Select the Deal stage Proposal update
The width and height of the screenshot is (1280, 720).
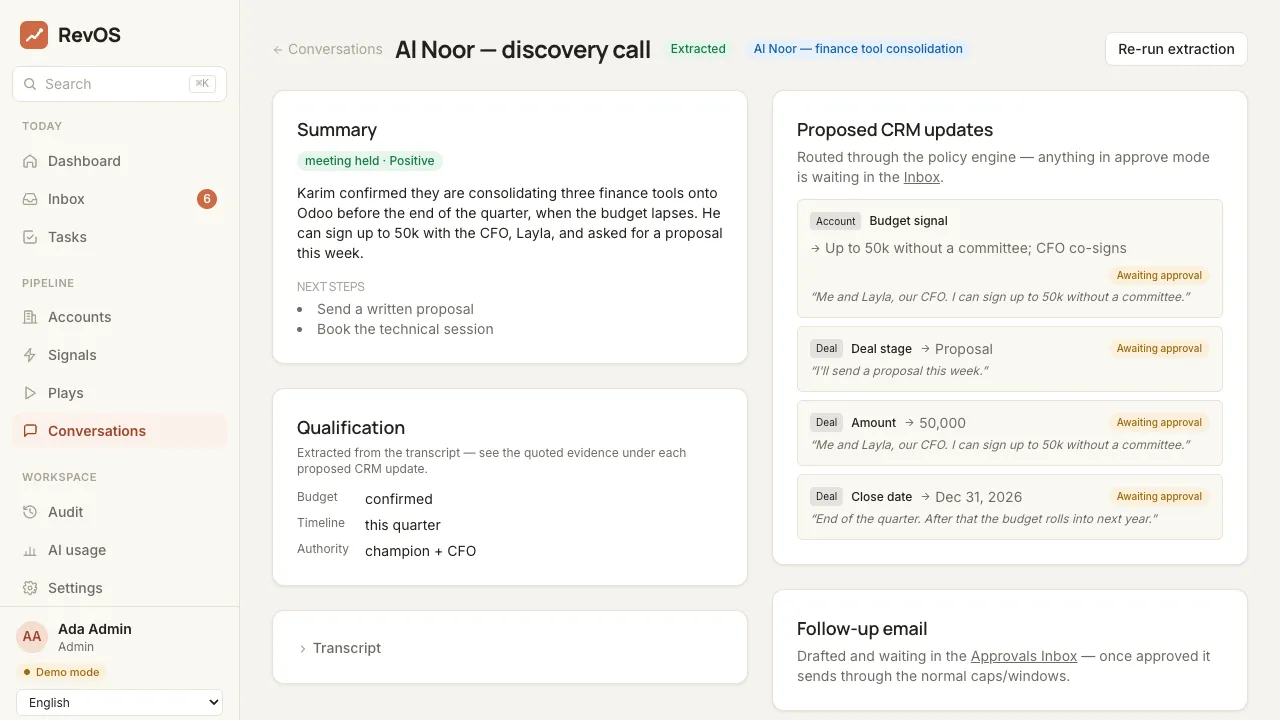pos(1010,359)
